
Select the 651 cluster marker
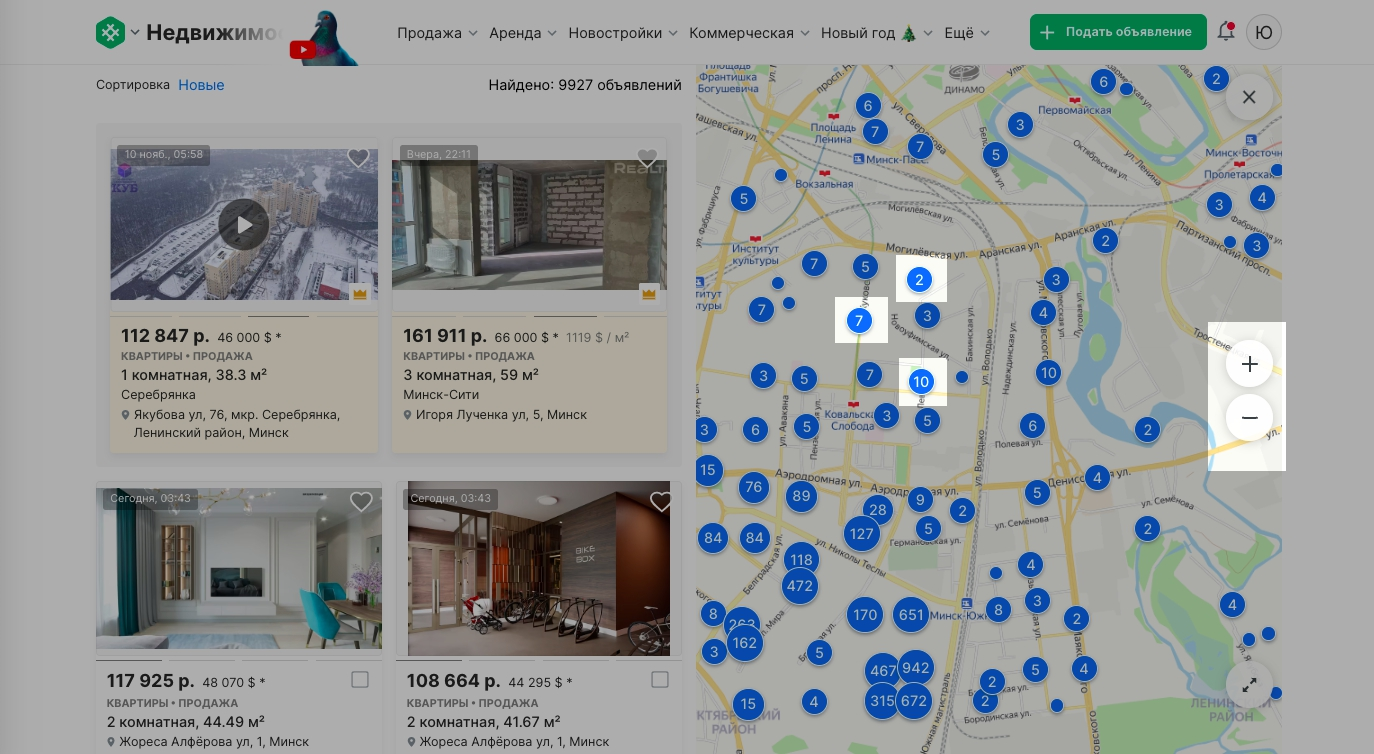[911, 615]
